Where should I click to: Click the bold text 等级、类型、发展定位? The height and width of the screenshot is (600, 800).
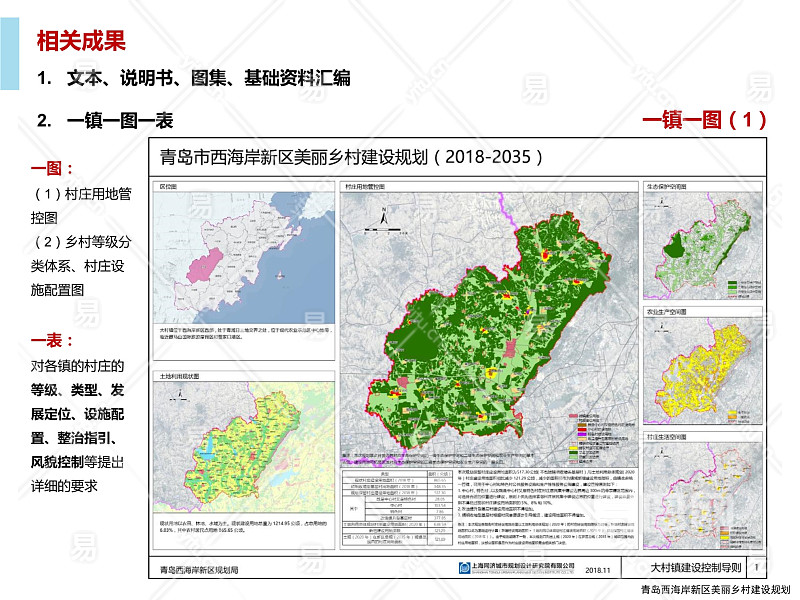tap(77, 402)
